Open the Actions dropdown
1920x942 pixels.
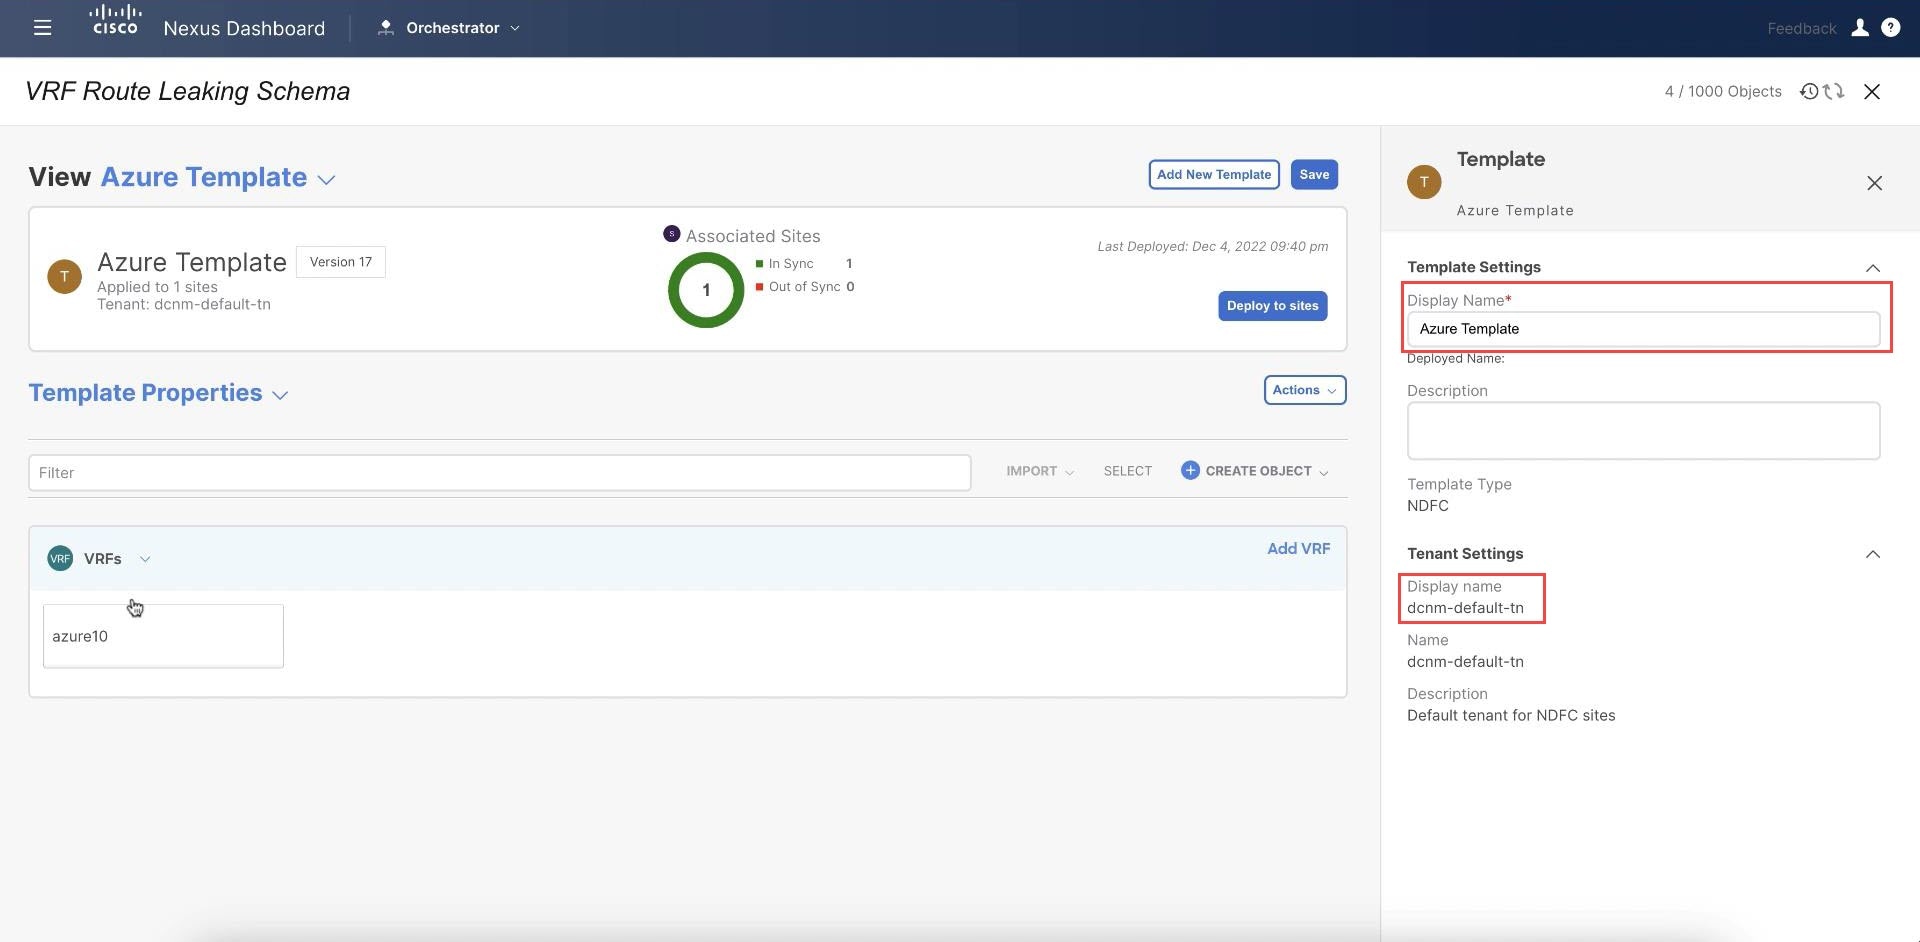coord(1305,390)
